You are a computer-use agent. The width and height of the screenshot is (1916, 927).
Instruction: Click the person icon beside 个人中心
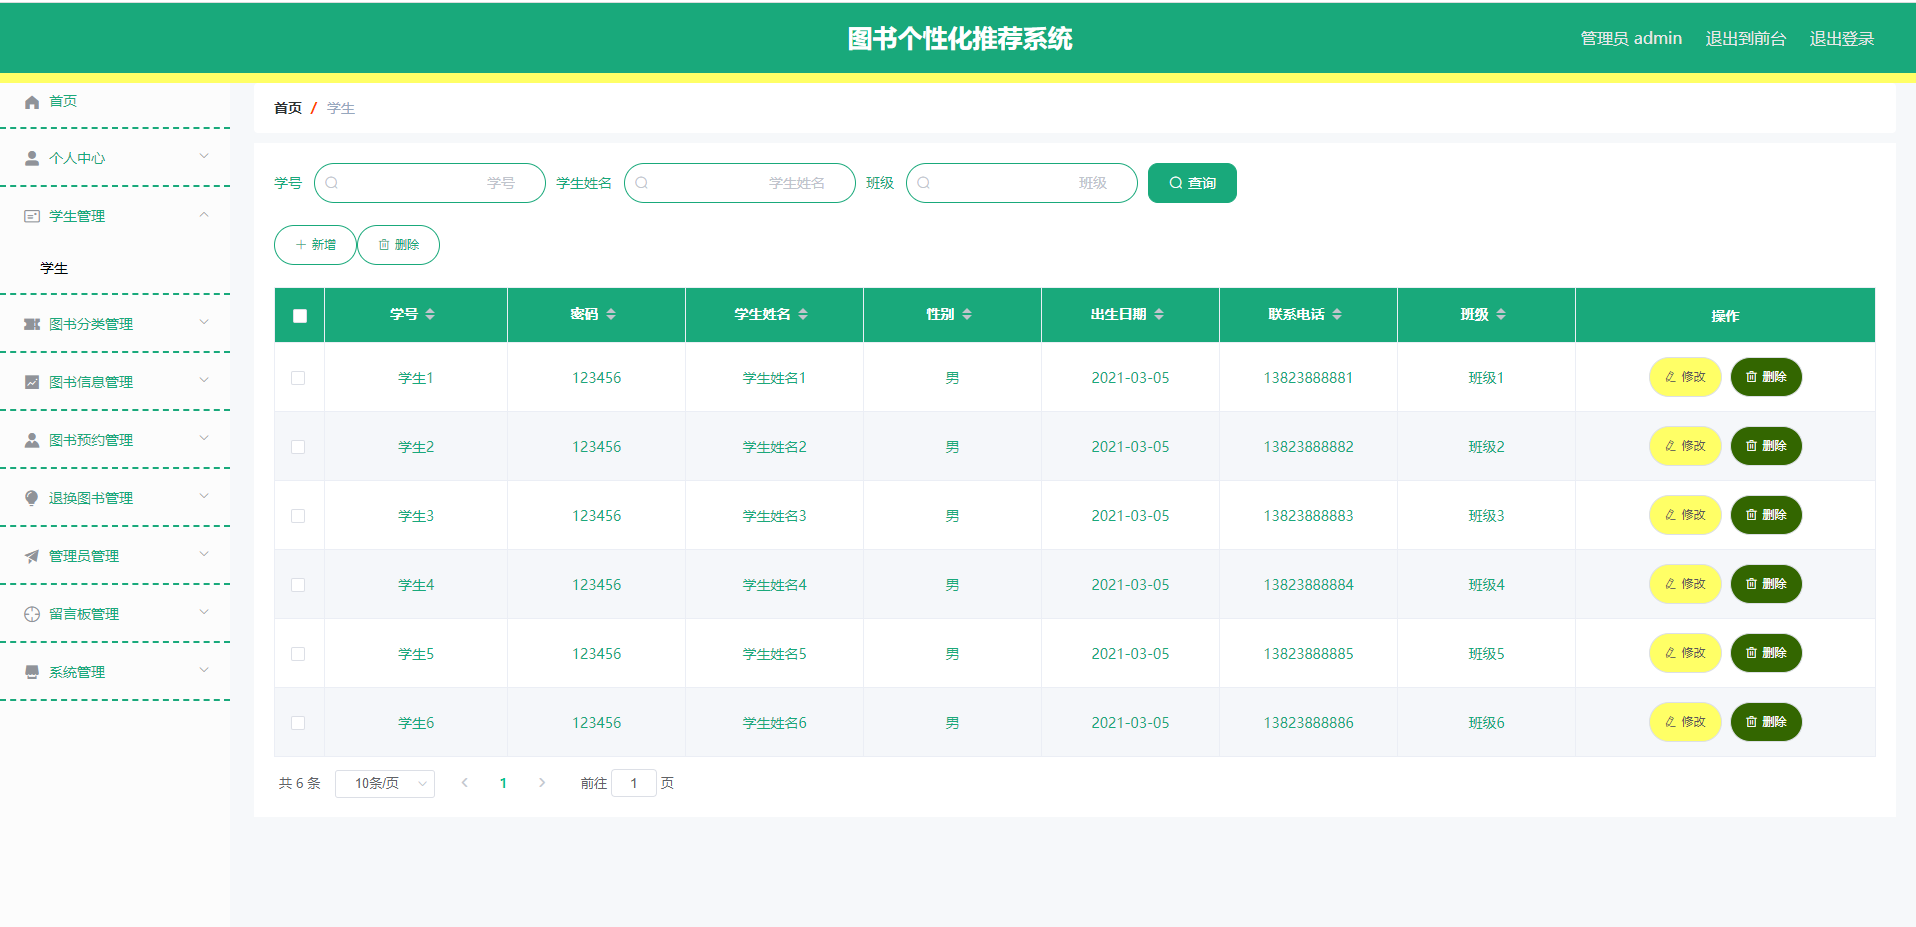[x=32, y=158]
